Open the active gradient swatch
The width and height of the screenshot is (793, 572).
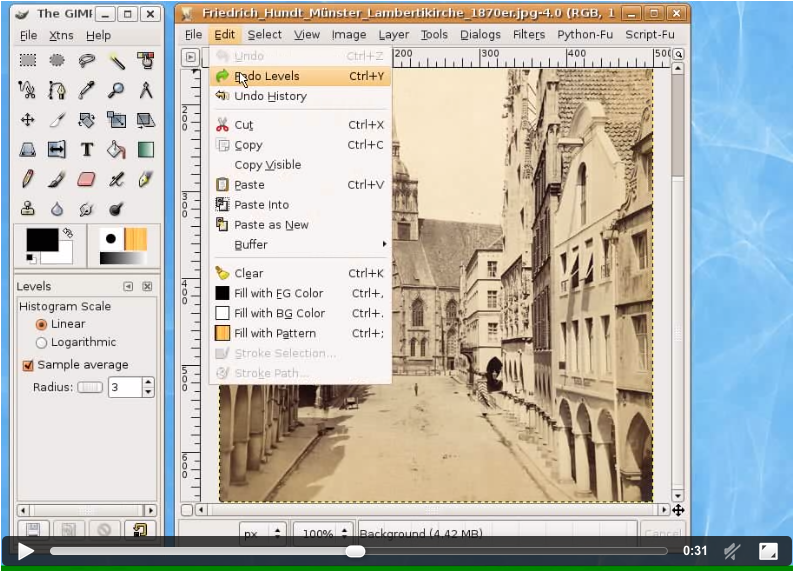[x=122, y=258]
